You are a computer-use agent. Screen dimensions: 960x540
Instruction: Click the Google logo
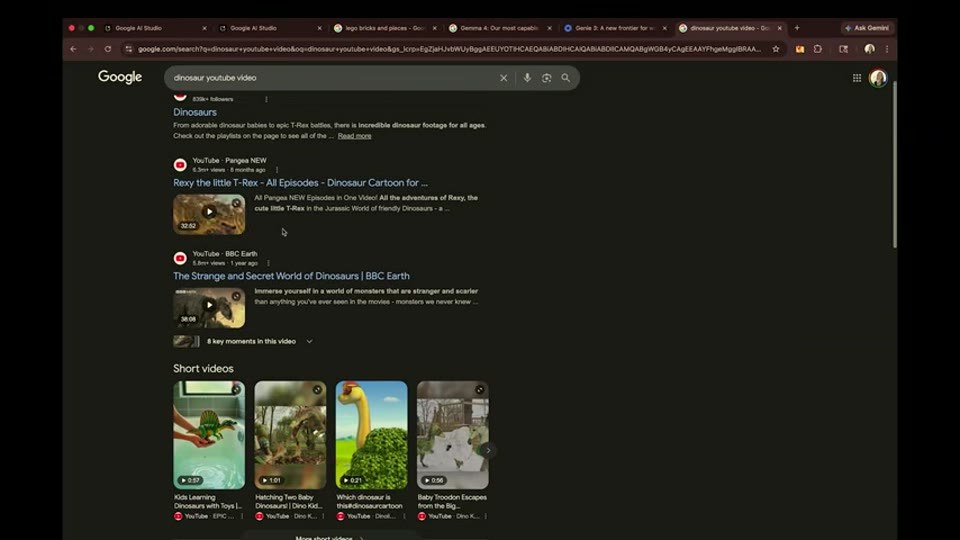click(120, 77)
